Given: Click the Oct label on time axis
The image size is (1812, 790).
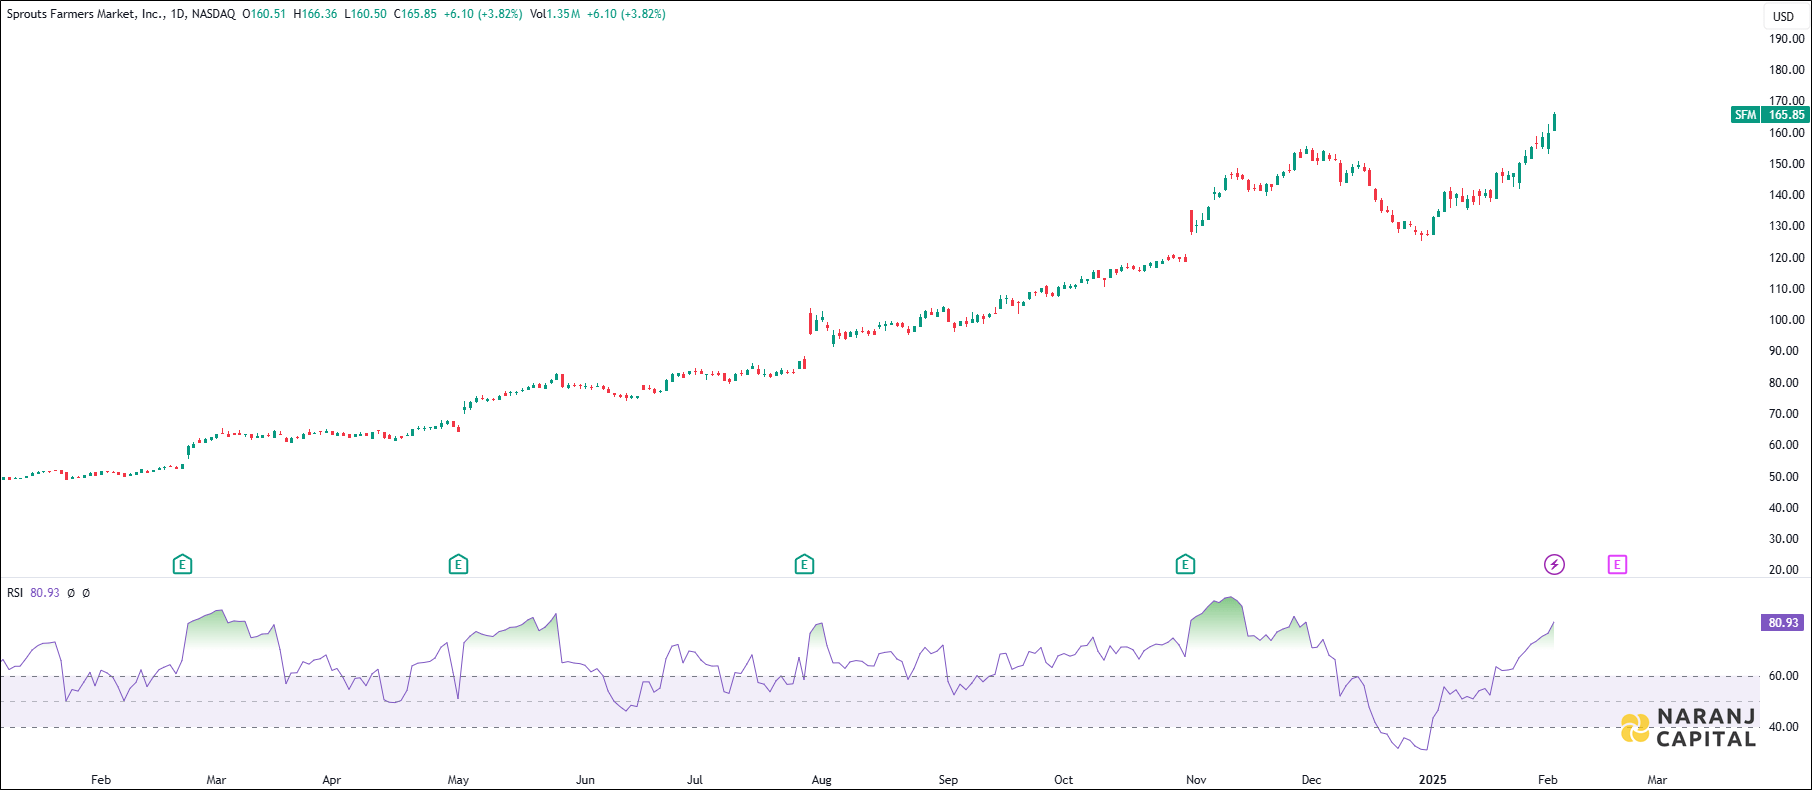Looking at the screenshot, I should 1063,780.
